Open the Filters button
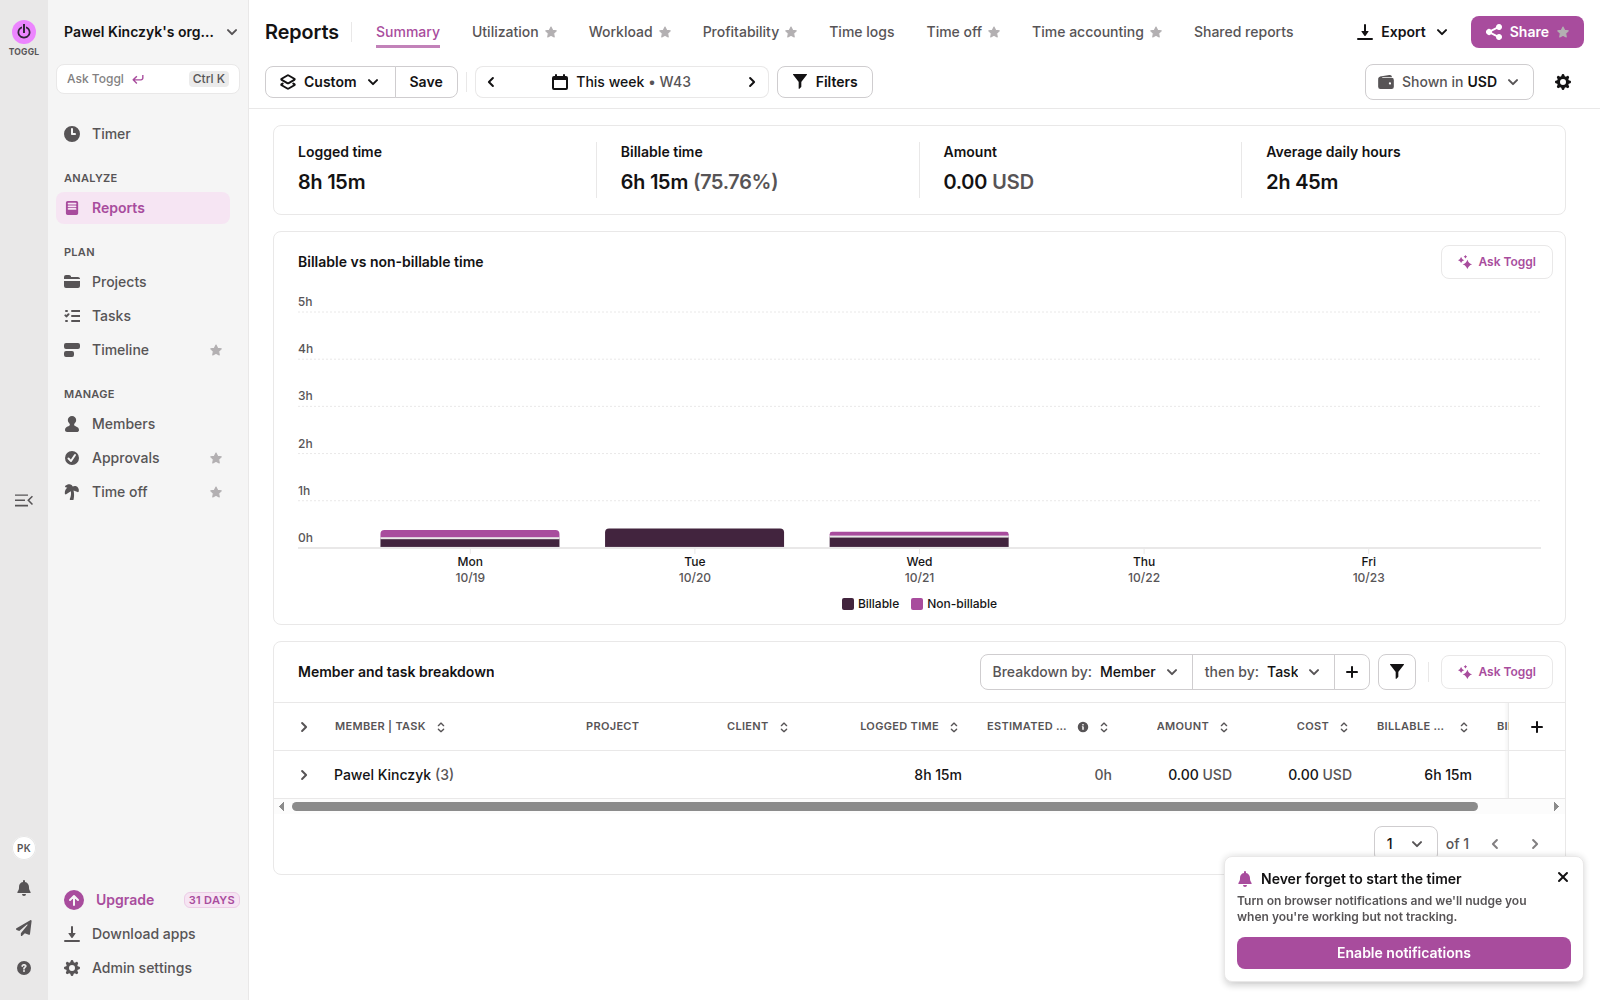The image size is (1600, 1000). pyautogui.click(x=825, y=82)
